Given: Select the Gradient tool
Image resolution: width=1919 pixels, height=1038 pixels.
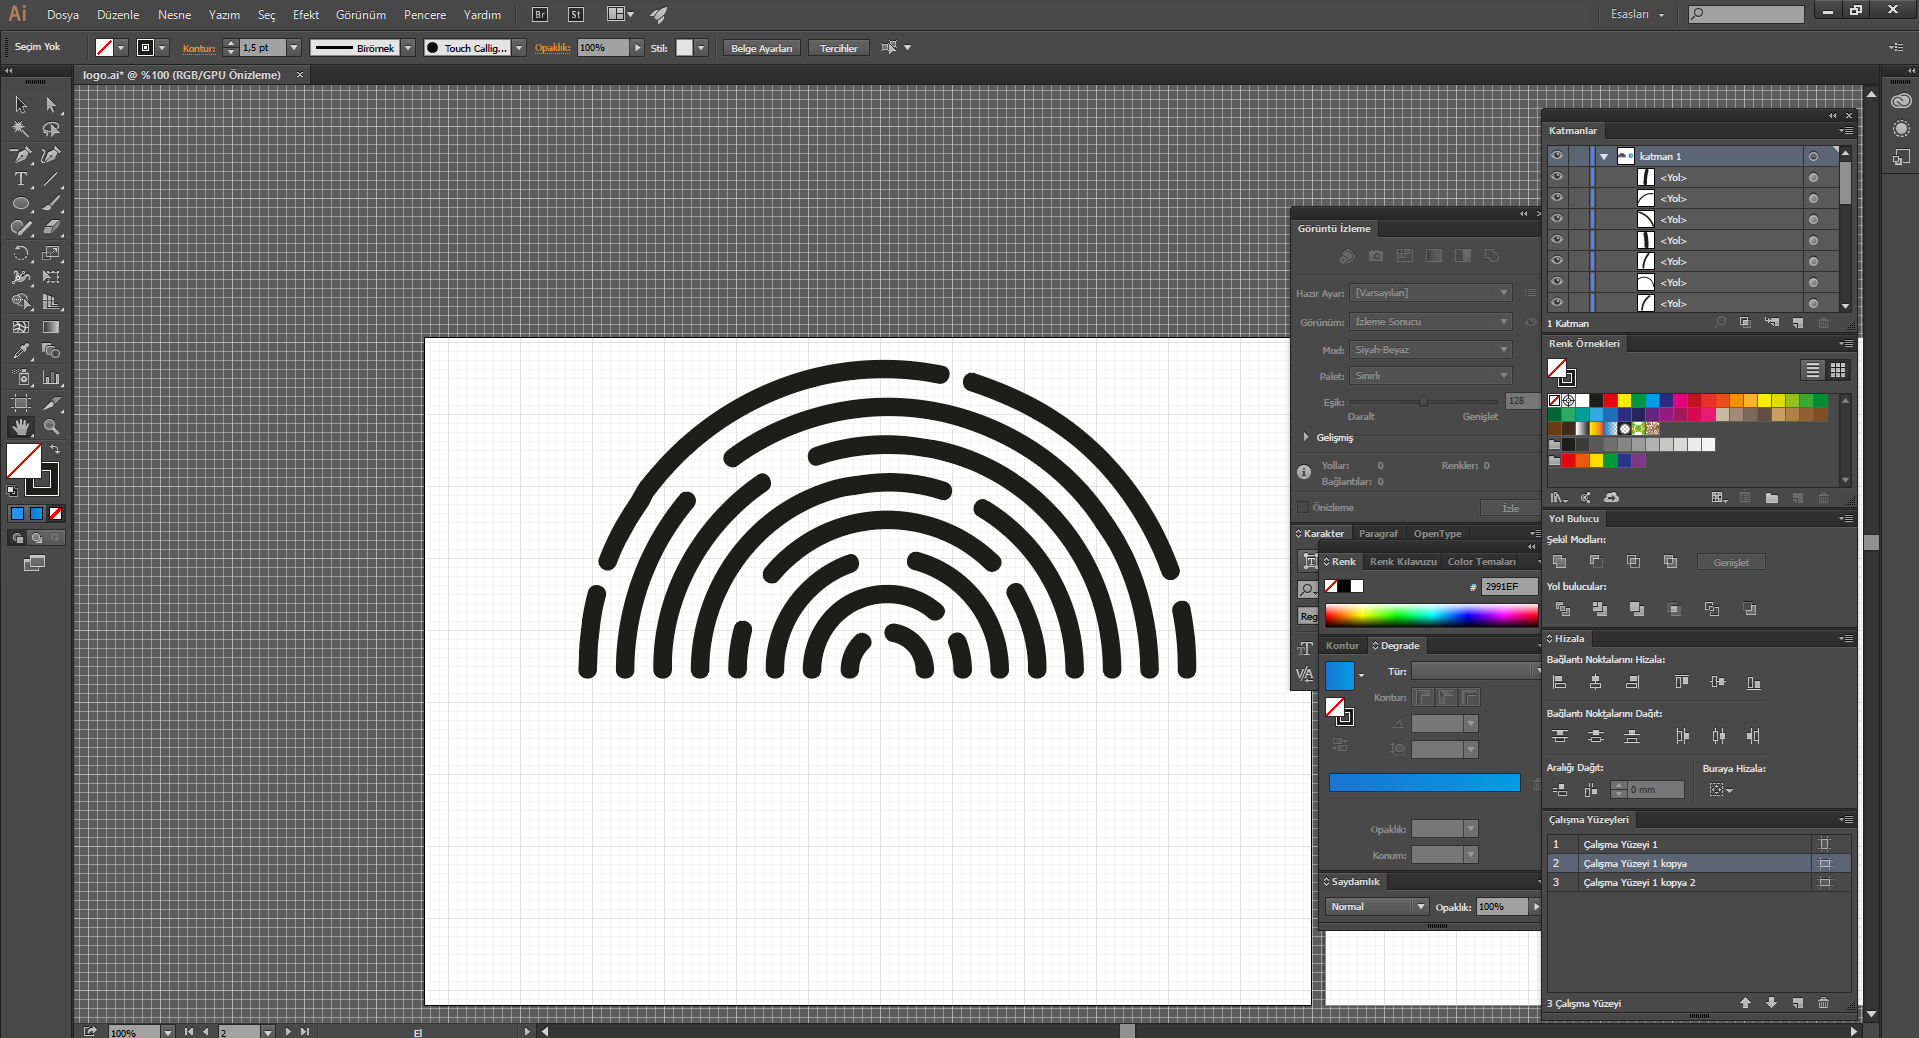Looking at the screenshot, I should 51,327.
